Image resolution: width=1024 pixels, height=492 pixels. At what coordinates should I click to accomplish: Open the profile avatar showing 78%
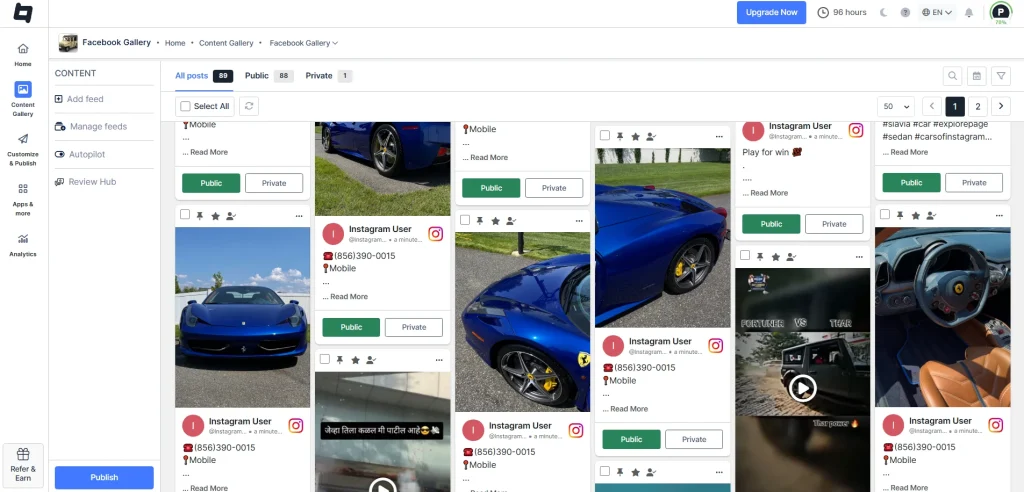[x=1000, y=12]
